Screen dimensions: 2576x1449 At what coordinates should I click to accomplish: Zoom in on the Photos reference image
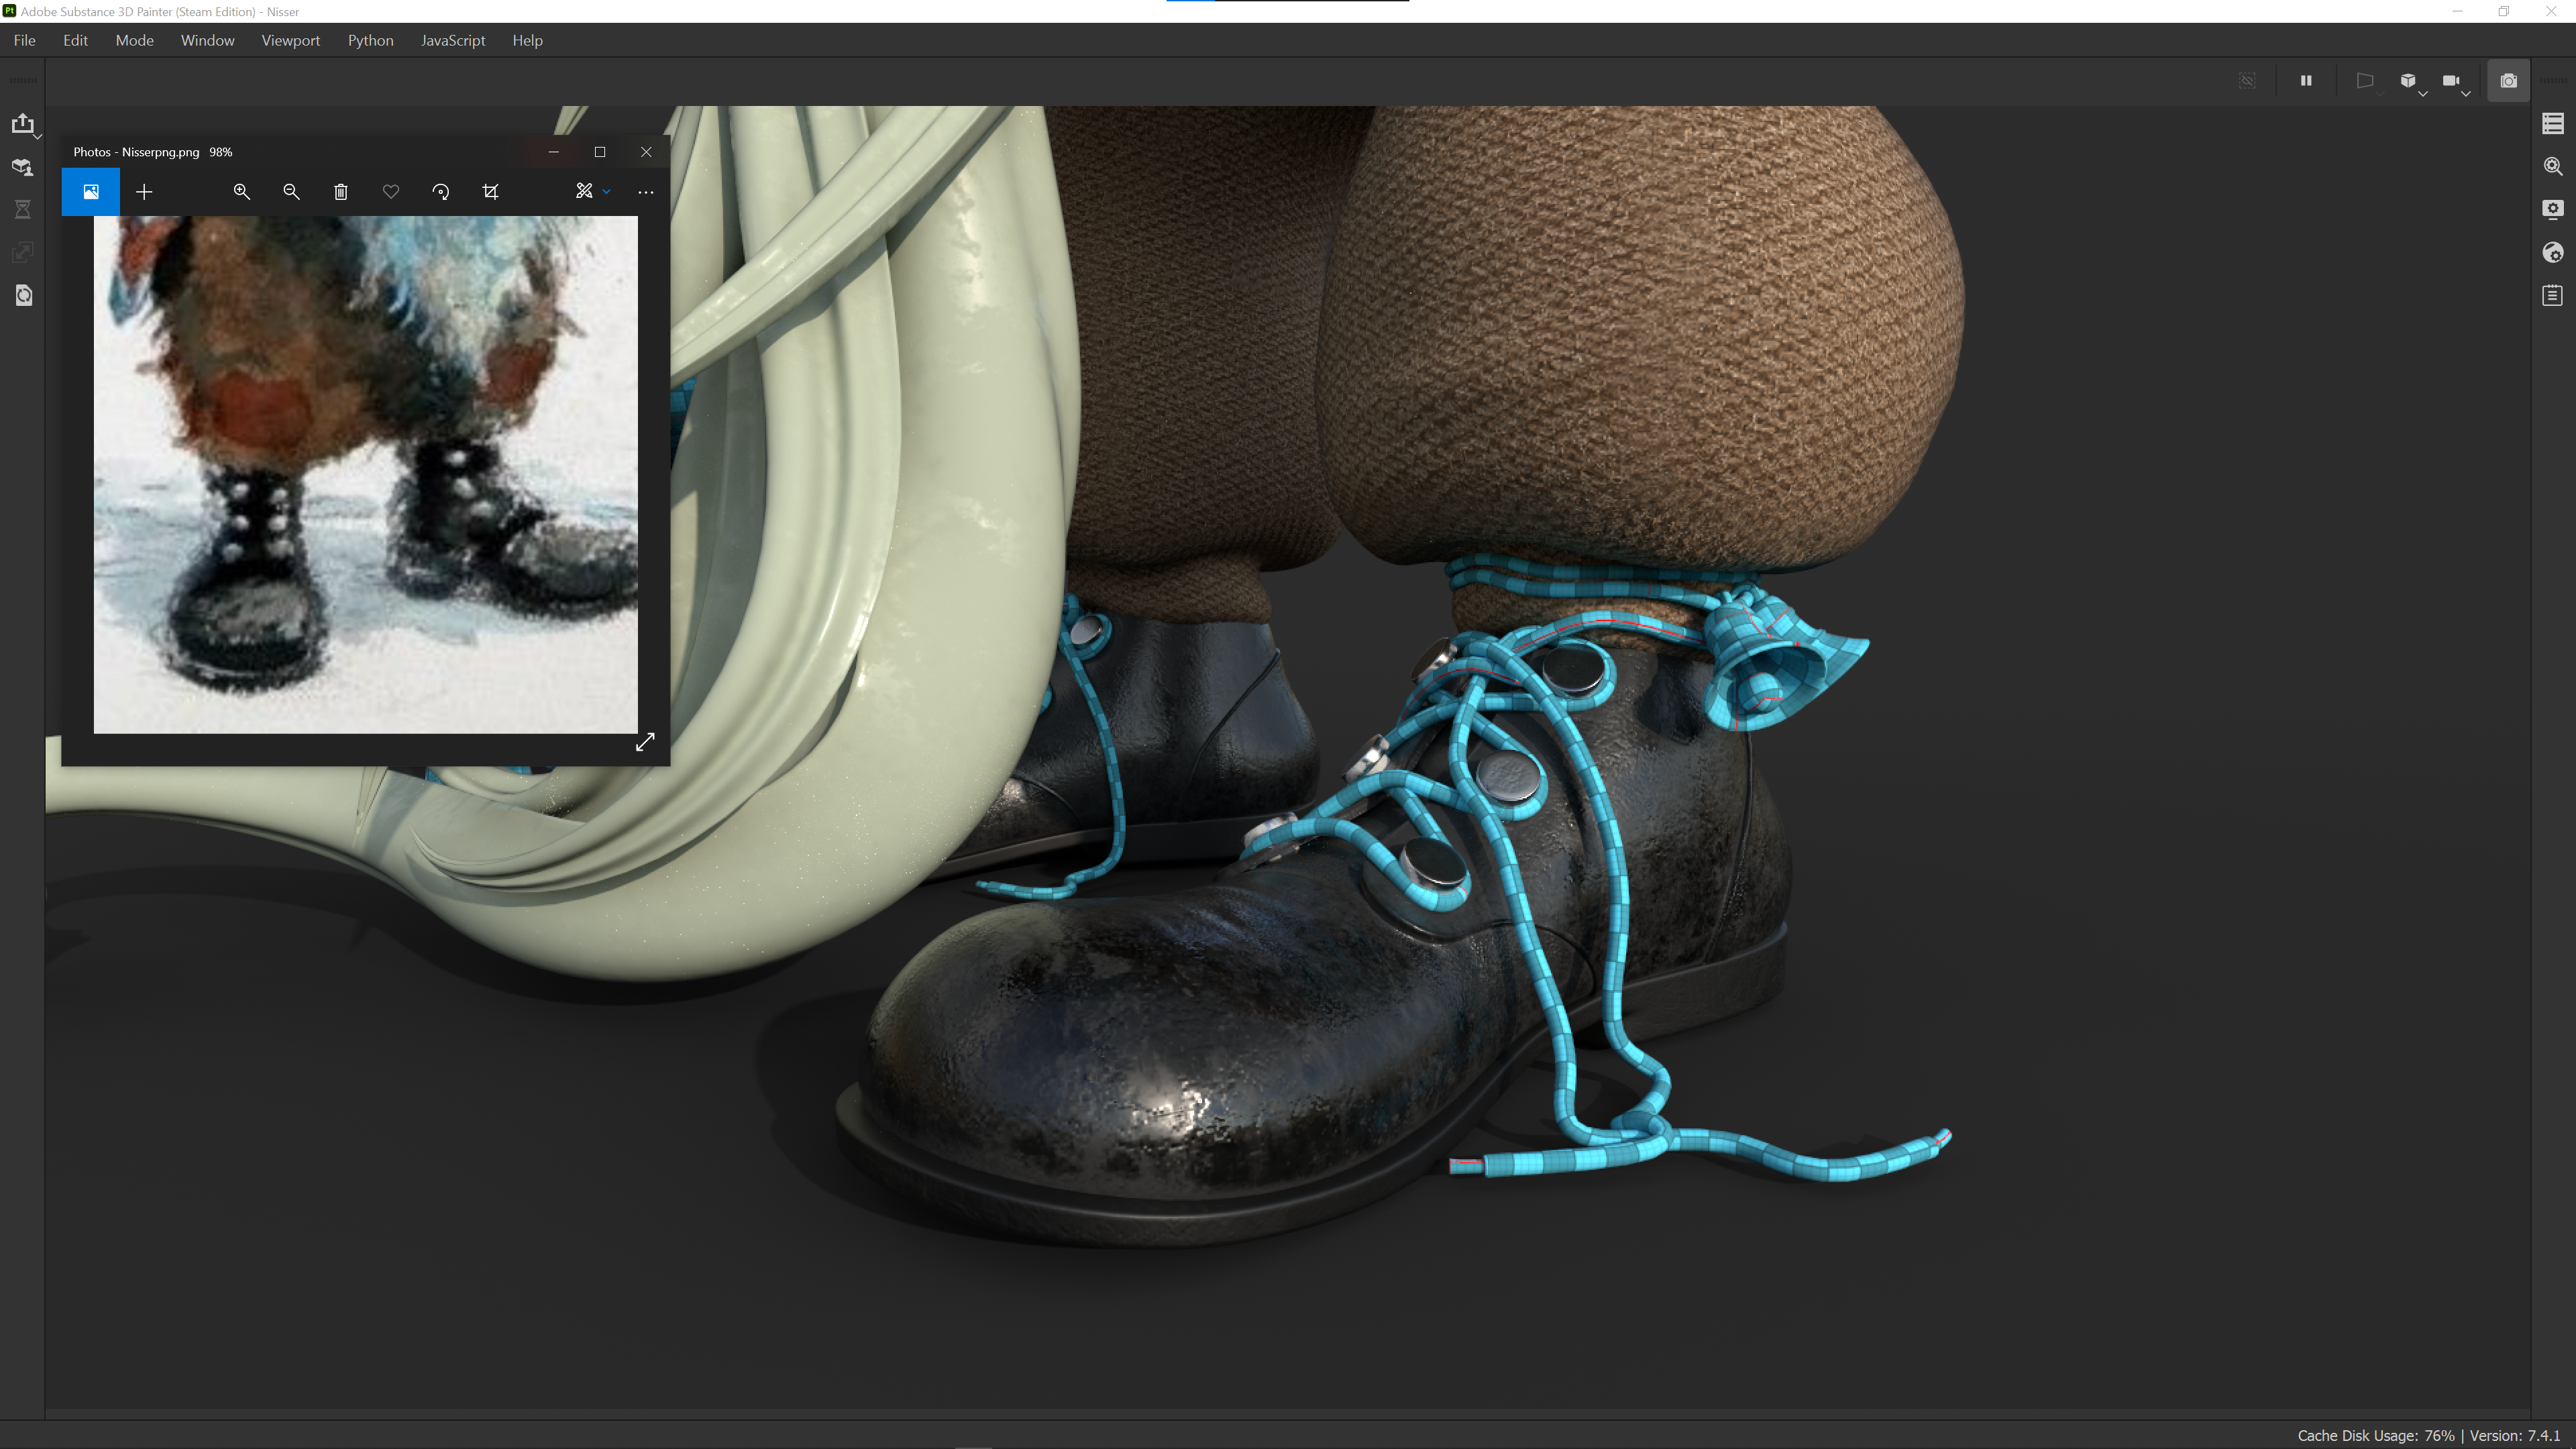pyautogui.click(x=241, y=192)
